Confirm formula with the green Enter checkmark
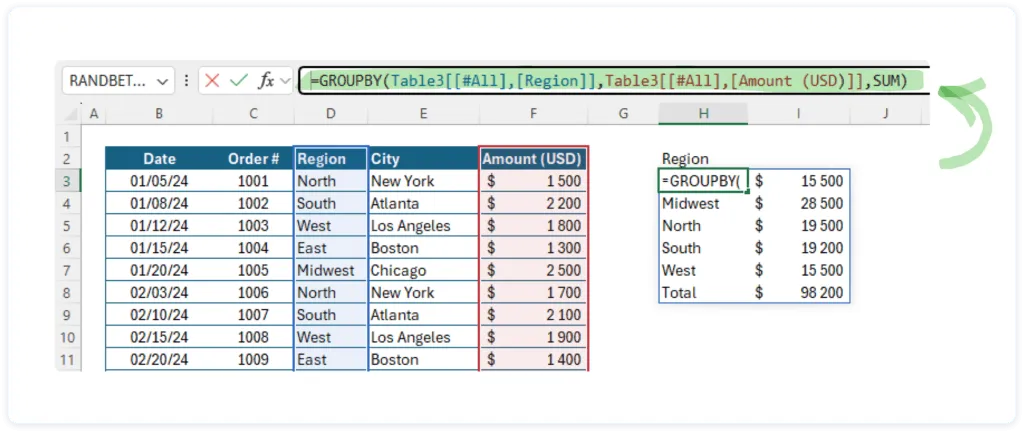Viewport: 1024px width, 433px height. 238,80
